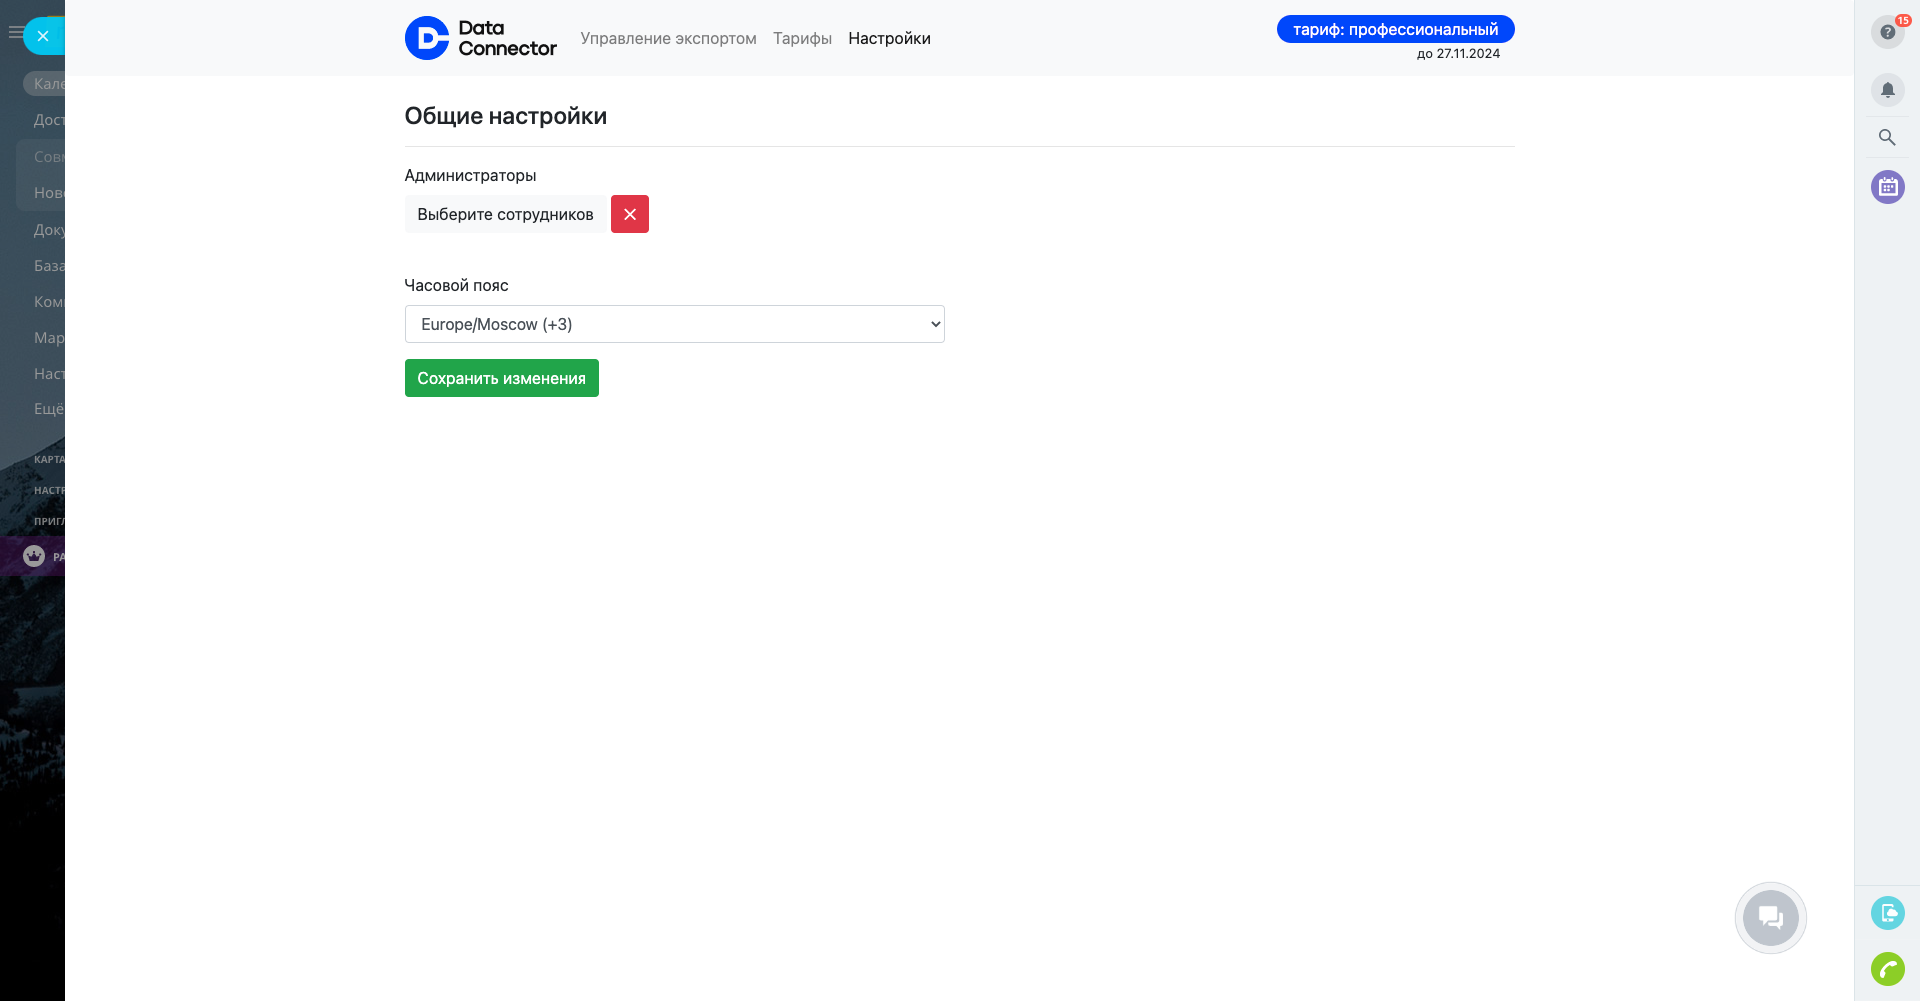Image resolution: width=1920 pixels, height=1001 pixels.
Task: Click Ещё in the left sidebar
Action: click(x=48, y=409)
